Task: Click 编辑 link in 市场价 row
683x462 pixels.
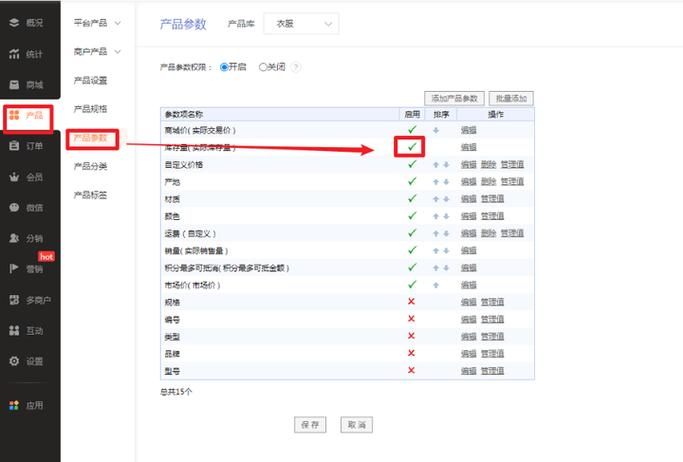Action: pyautogui.click(x=469, y=285)
